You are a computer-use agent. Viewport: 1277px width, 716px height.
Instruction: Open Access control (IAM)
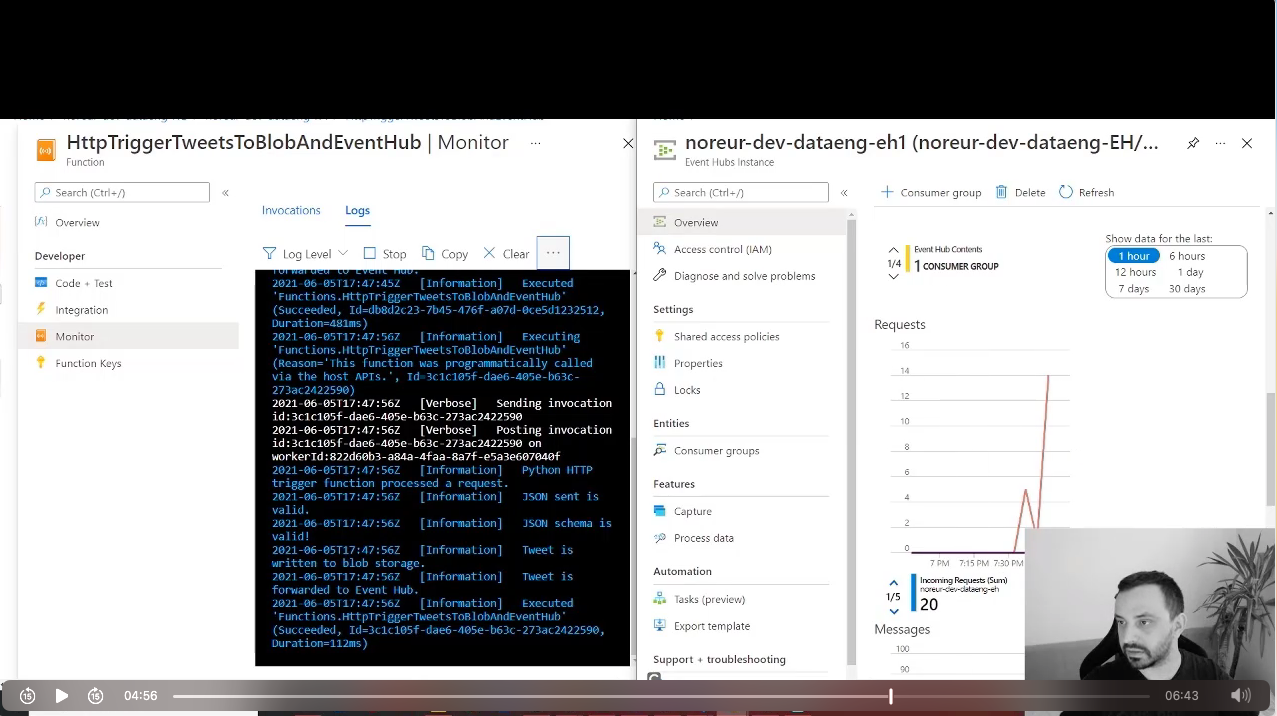(x=722, y=249)
